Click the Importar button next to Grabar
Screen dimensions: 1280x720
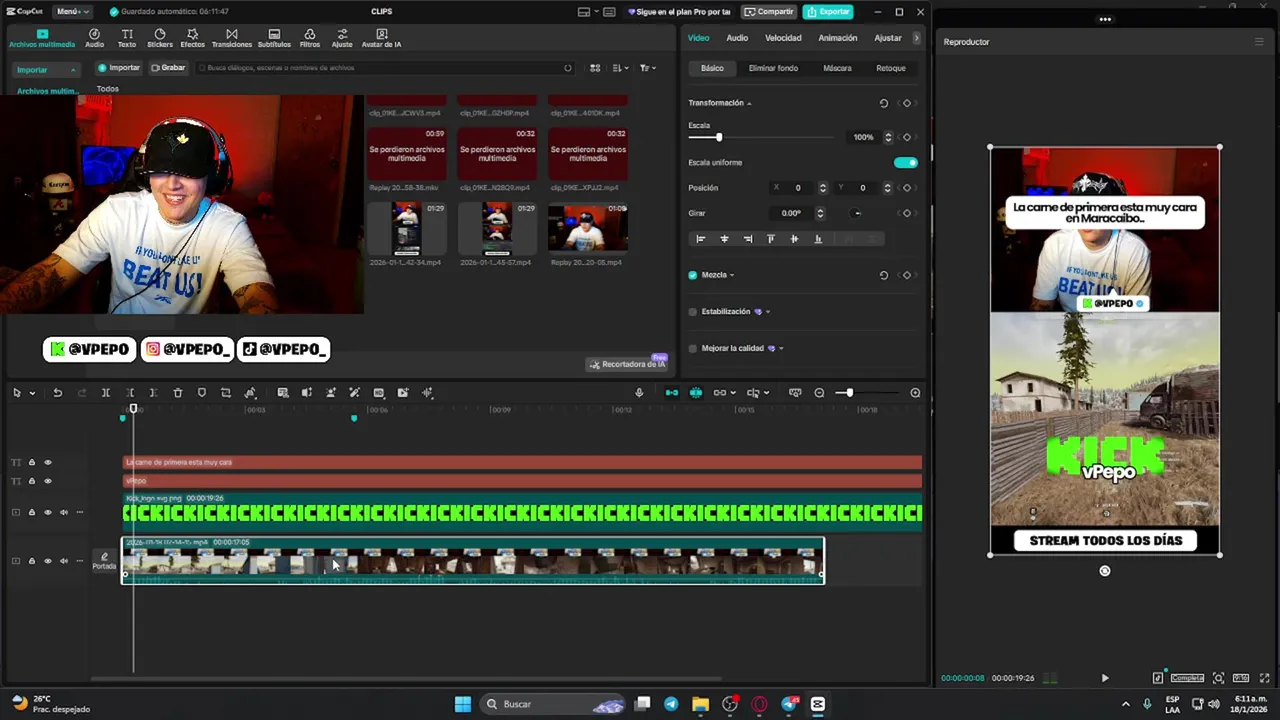(118, 68)
